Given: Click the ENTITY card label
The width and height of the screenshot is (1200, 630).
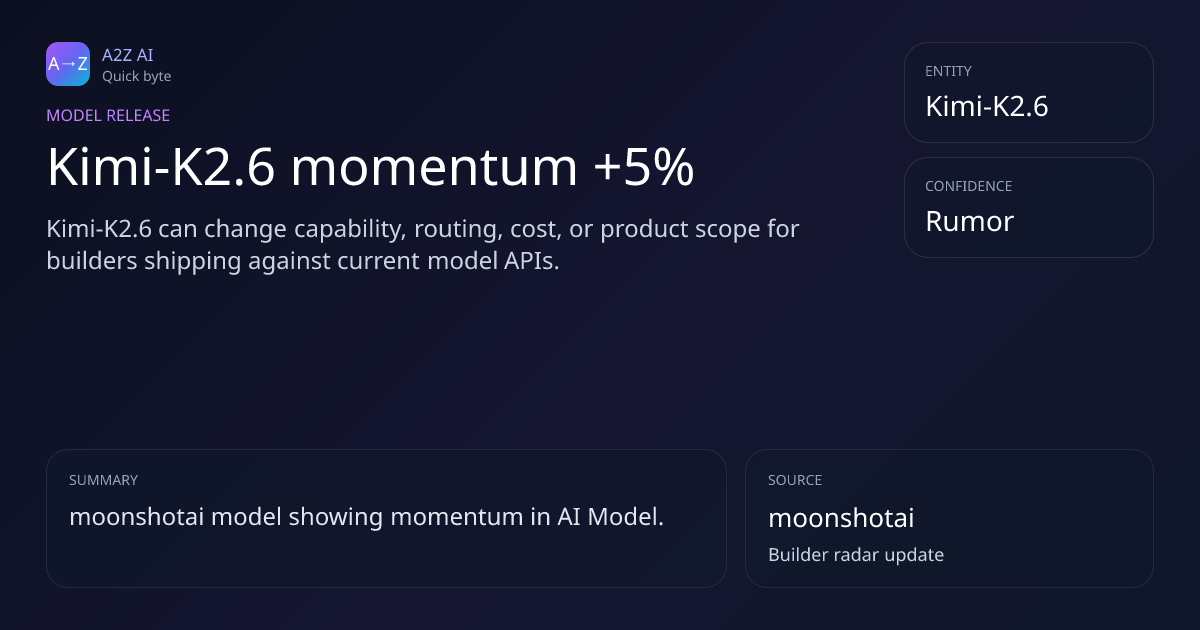Looking at the screenshot, I should 948,71.
